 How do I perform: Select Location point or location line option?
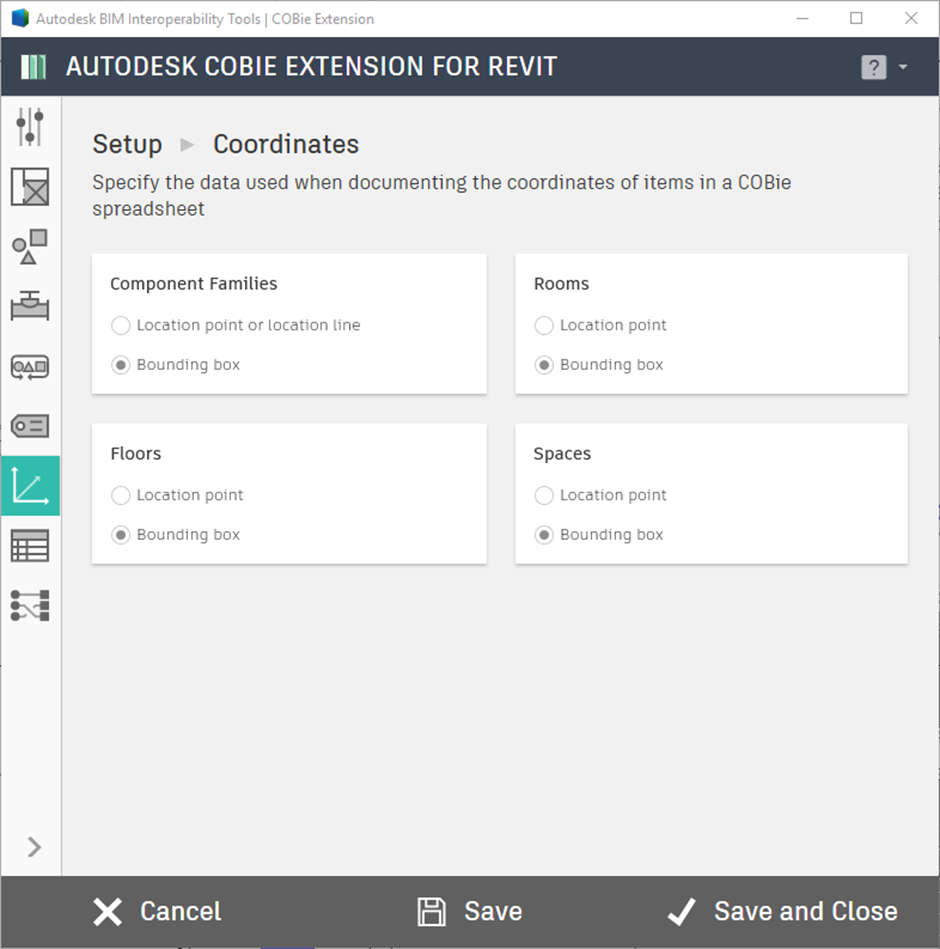[x=235, y=325]
